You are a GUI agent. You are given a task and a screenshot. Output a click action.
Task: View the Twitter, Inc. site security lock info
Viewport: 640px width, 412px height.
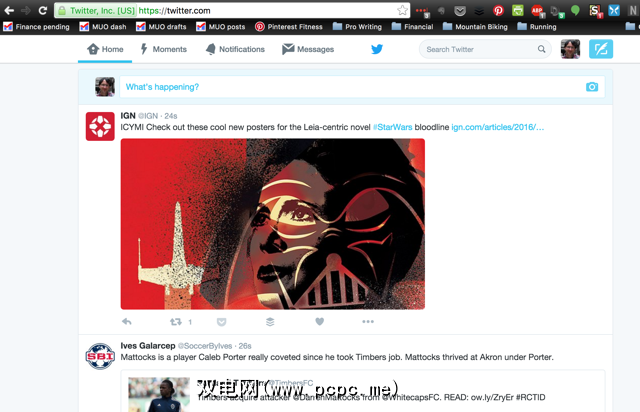96,11
